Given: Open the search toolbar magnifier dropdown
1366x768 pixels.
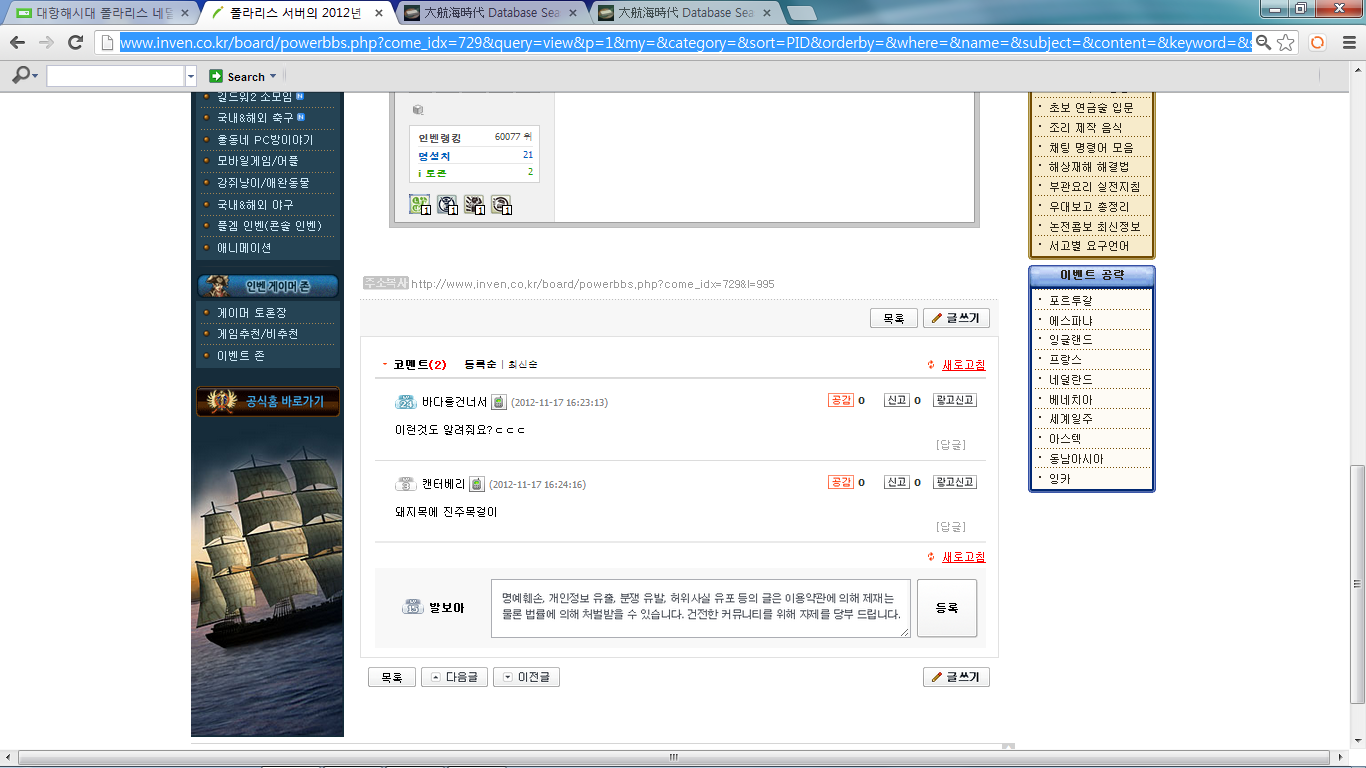Looking at the screenshot, I should pos(25,76).
